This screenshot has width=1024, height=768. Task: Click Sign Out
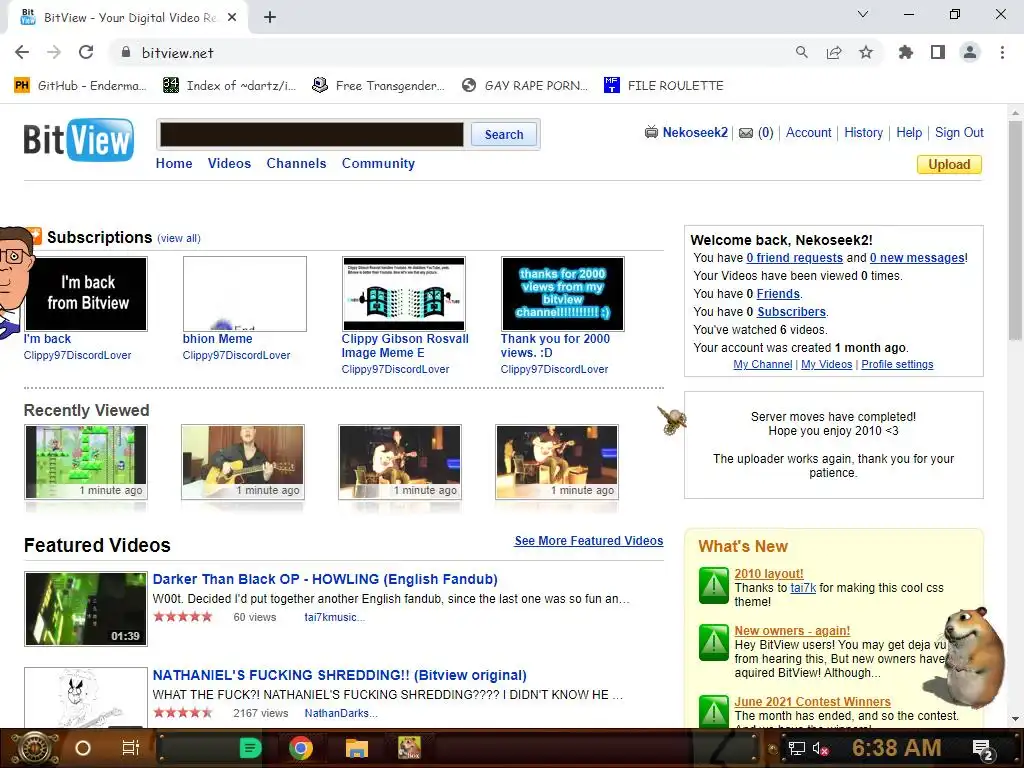[959, 133]
